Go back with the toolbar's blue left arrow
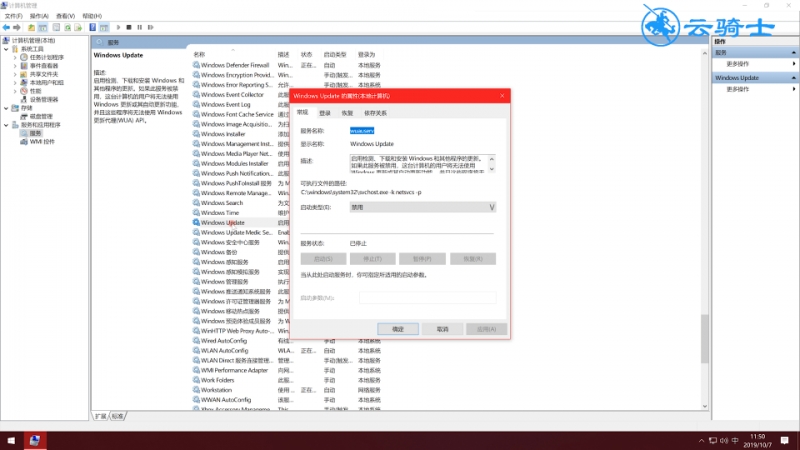Screen dimensions: 800x450 coord(6,28)
